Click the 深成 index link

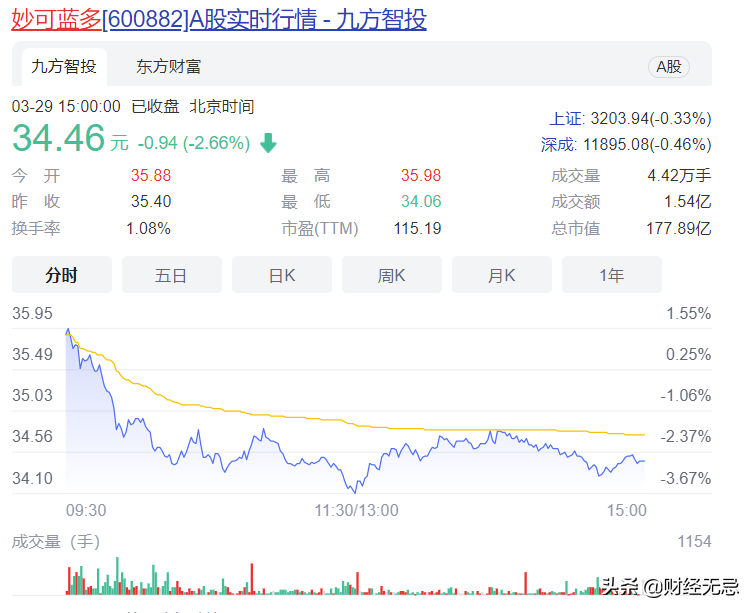pos(558,145)
